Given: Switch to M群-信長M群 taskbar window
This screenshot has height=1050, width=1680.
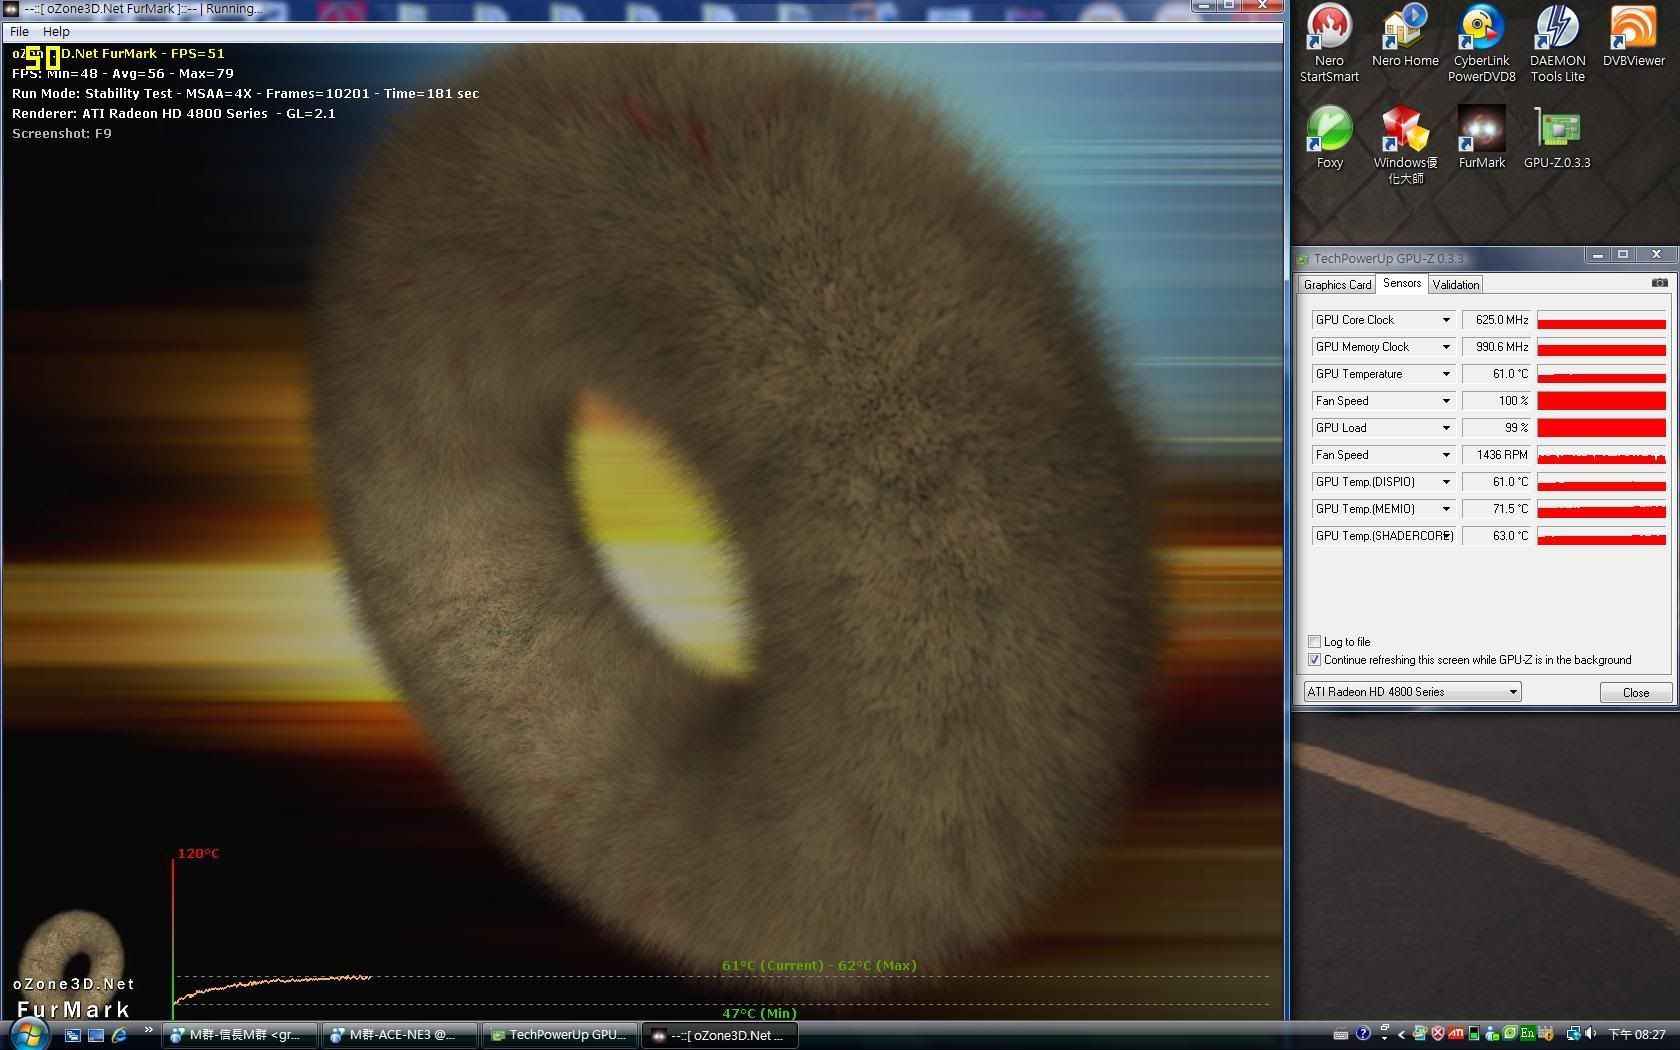Looking at the screenshot, I should pos(242,1035).
